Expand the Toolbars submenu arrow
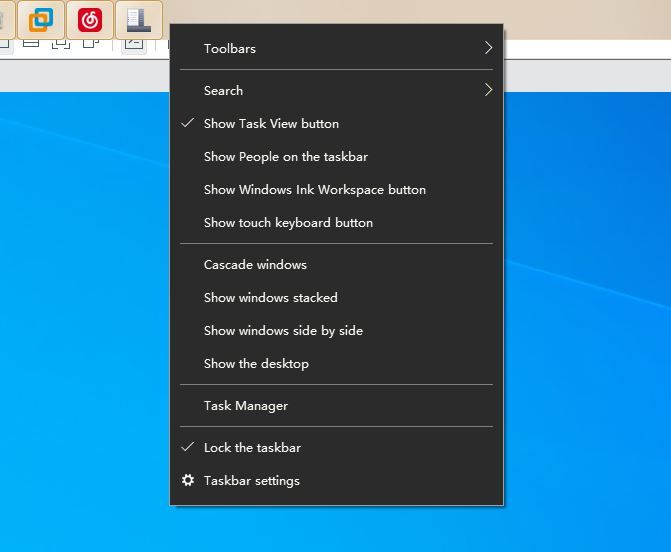The width and height of the screenshot is (671, 552). tap(488, 48)
